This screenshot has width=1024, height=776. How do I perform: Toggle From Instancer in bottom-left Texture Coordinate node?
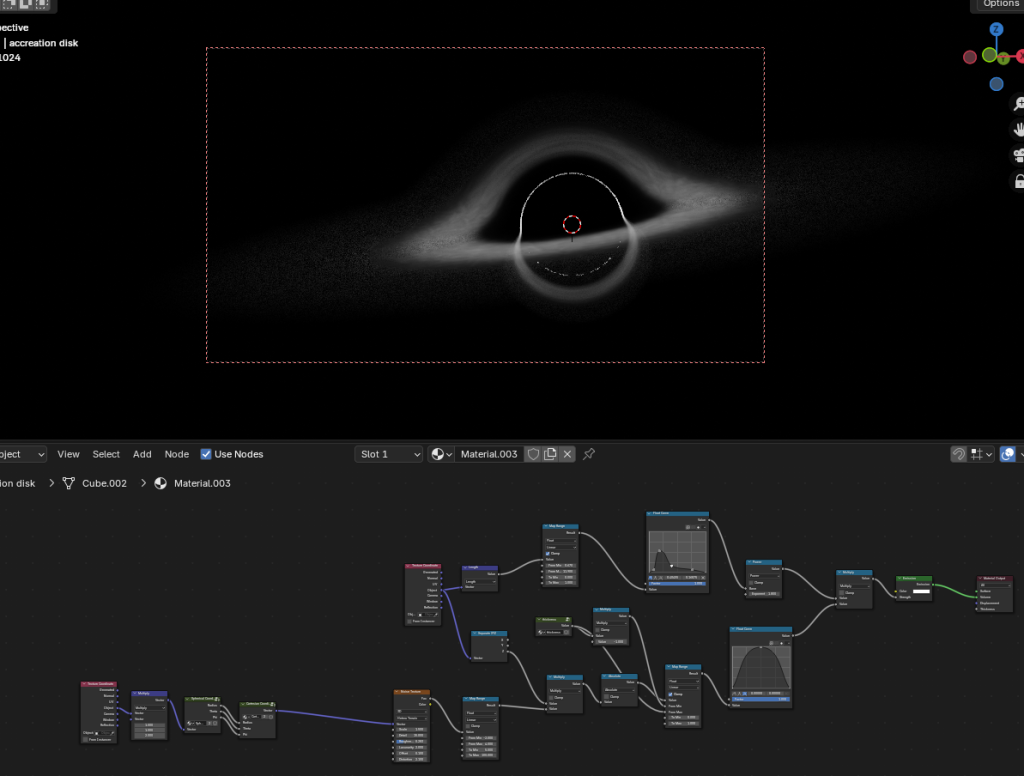[x=86, y=739]
